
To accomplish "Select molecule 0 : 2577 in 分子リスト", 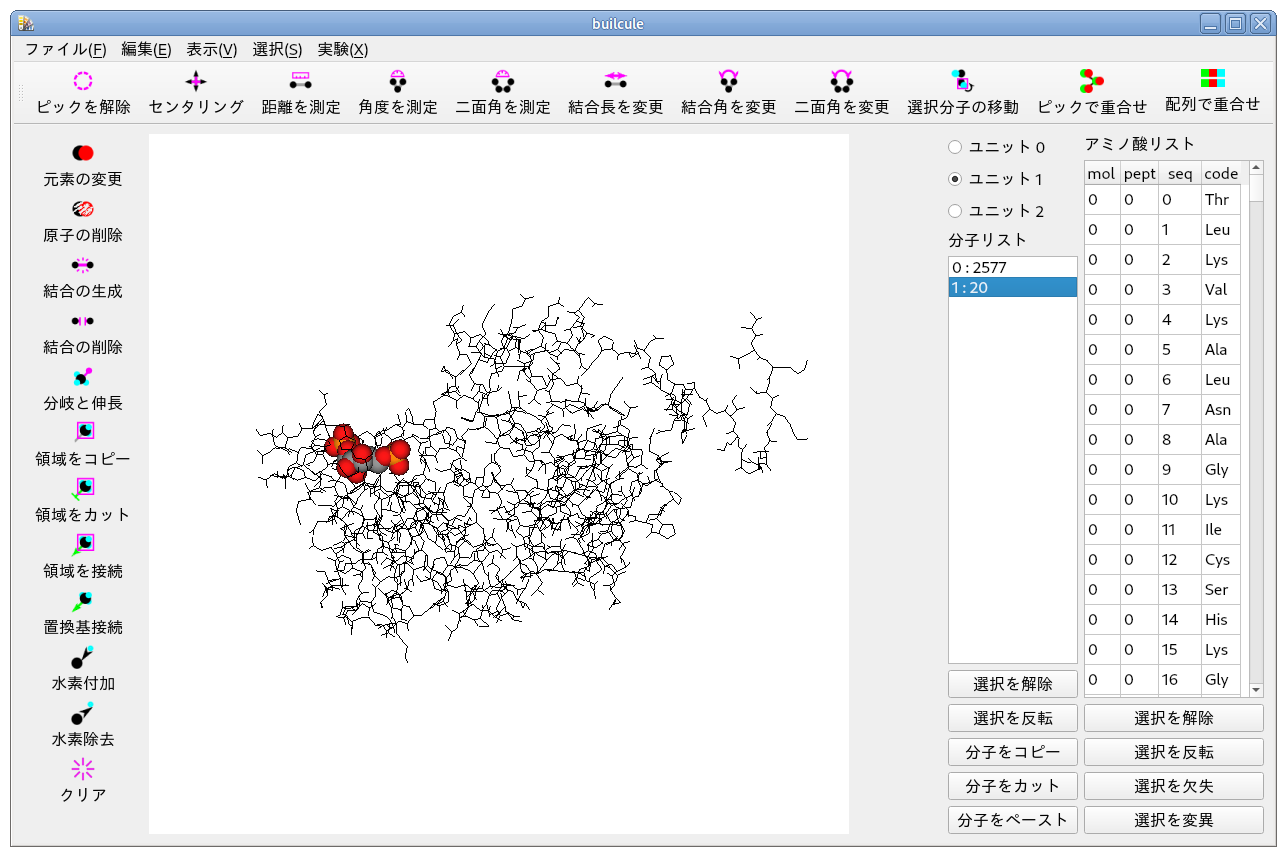I will click(x=1012, y=268).
